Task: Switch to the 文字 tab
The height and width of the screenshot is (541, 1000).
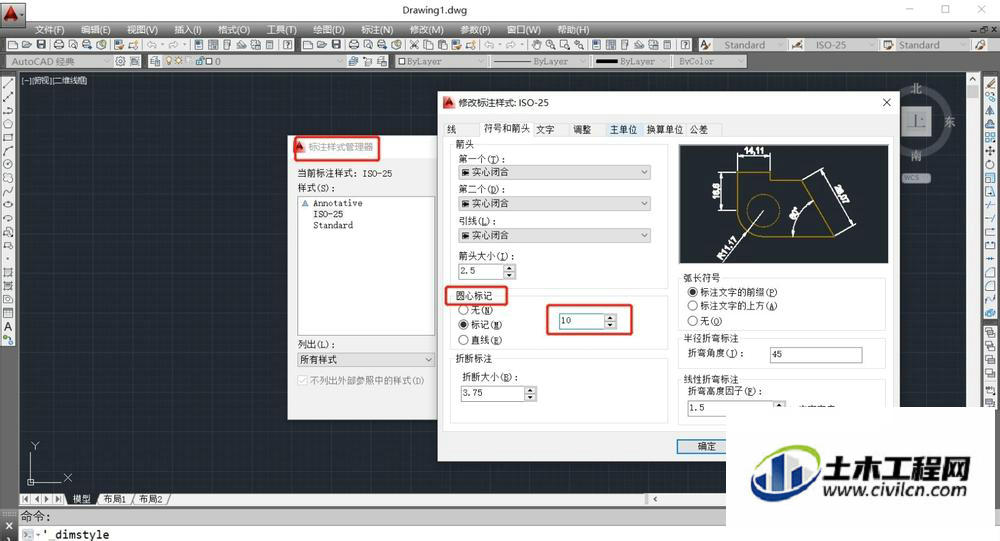Action: (x=545, y=130)
